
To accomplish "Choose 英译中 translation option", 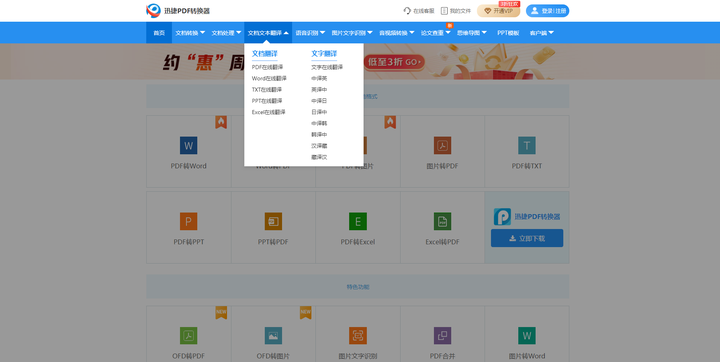I will 319,90.
